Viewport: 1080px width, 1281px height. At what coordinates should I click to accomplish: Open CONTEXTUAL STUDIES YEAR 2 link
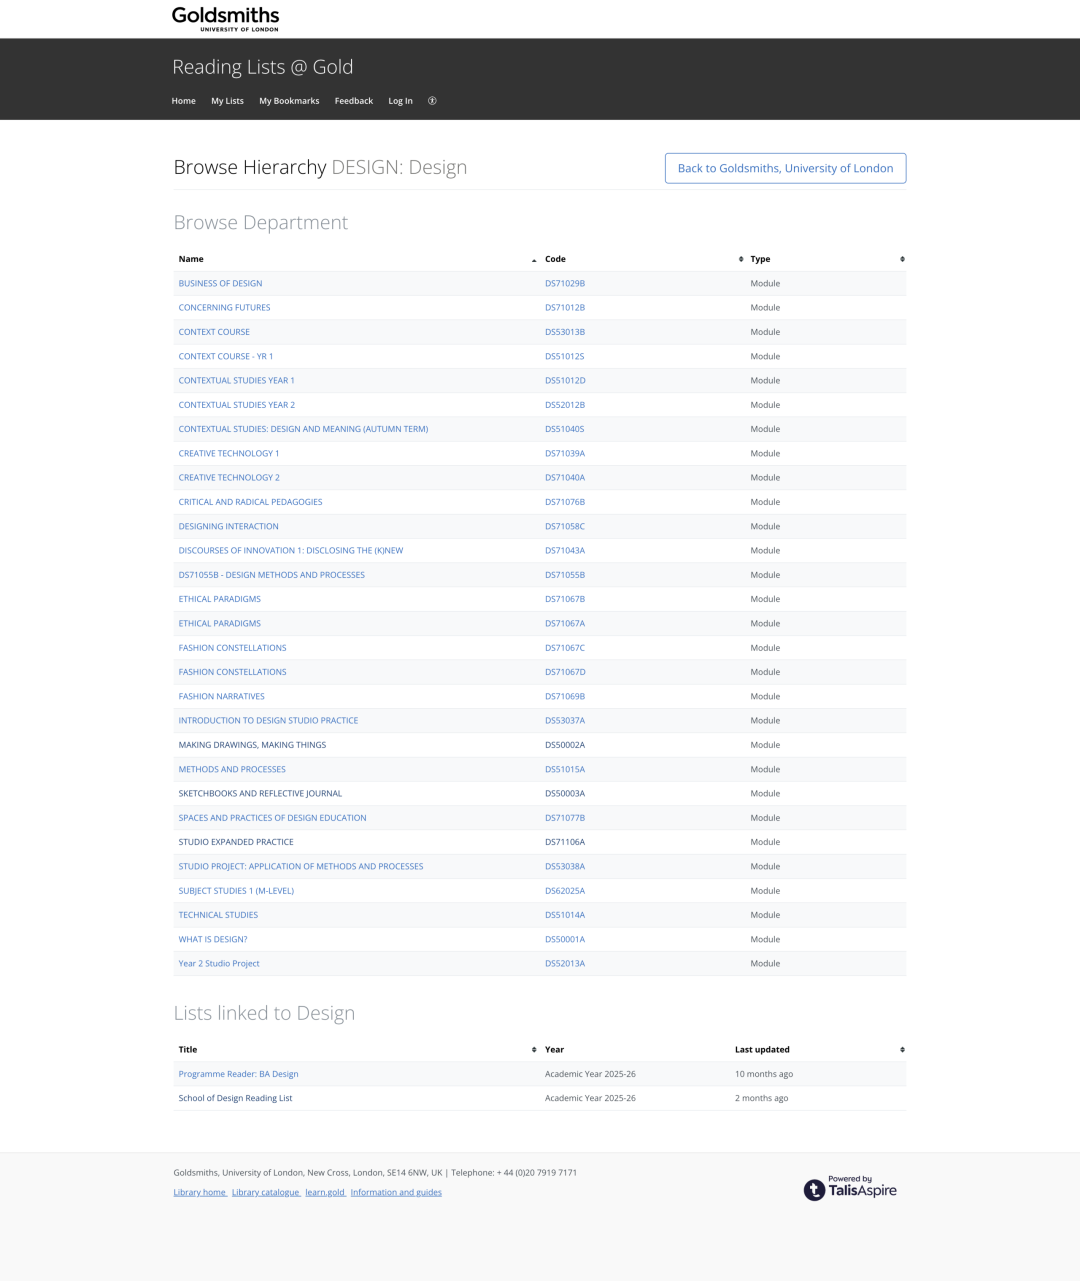(236, 405)
